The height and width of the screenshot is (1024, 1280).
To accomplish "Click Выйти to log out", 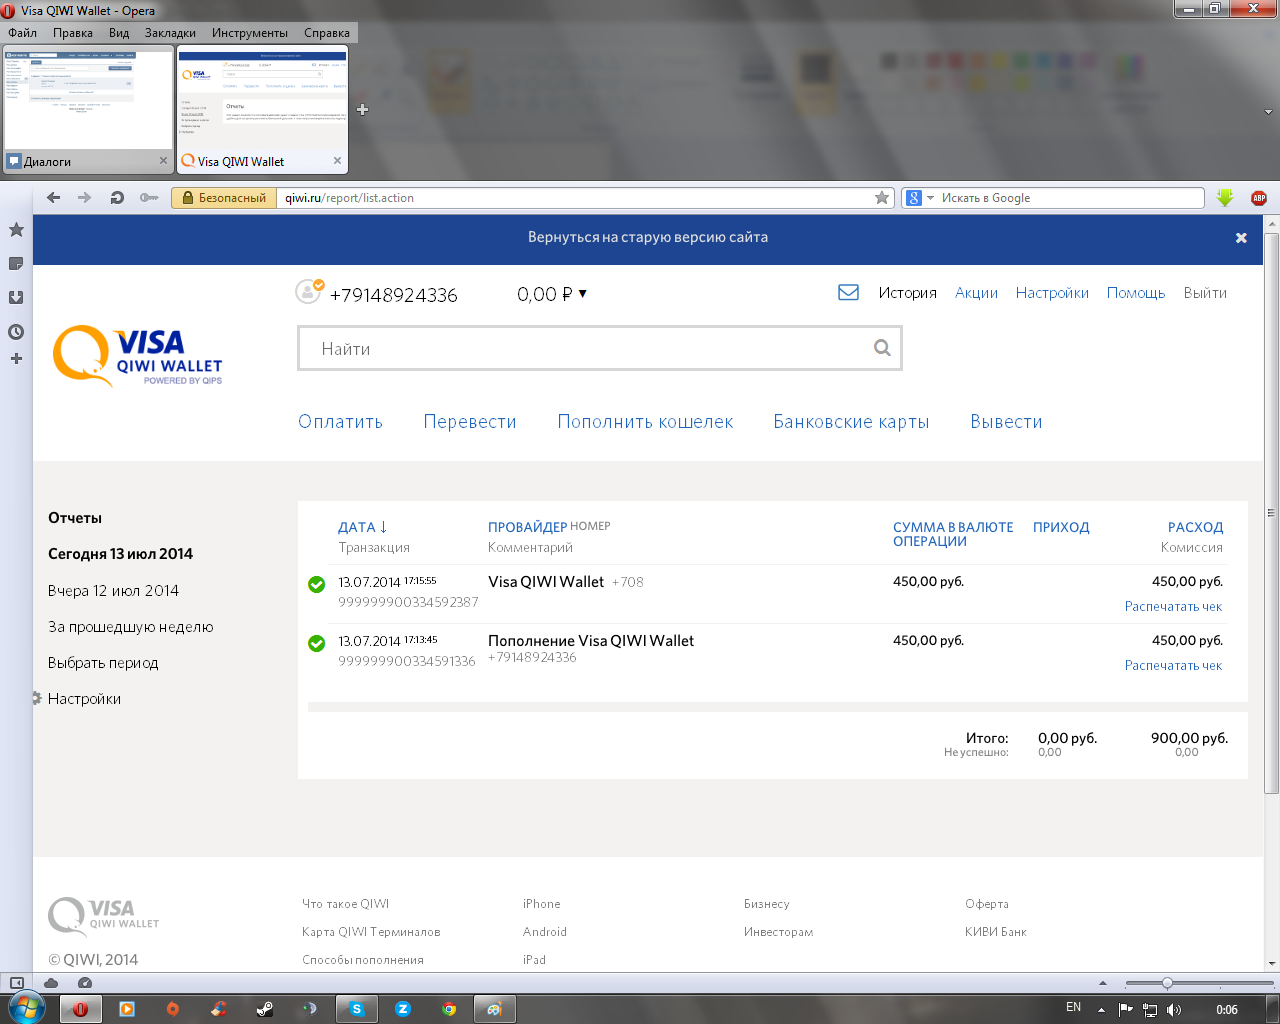I will point(1205,293).
